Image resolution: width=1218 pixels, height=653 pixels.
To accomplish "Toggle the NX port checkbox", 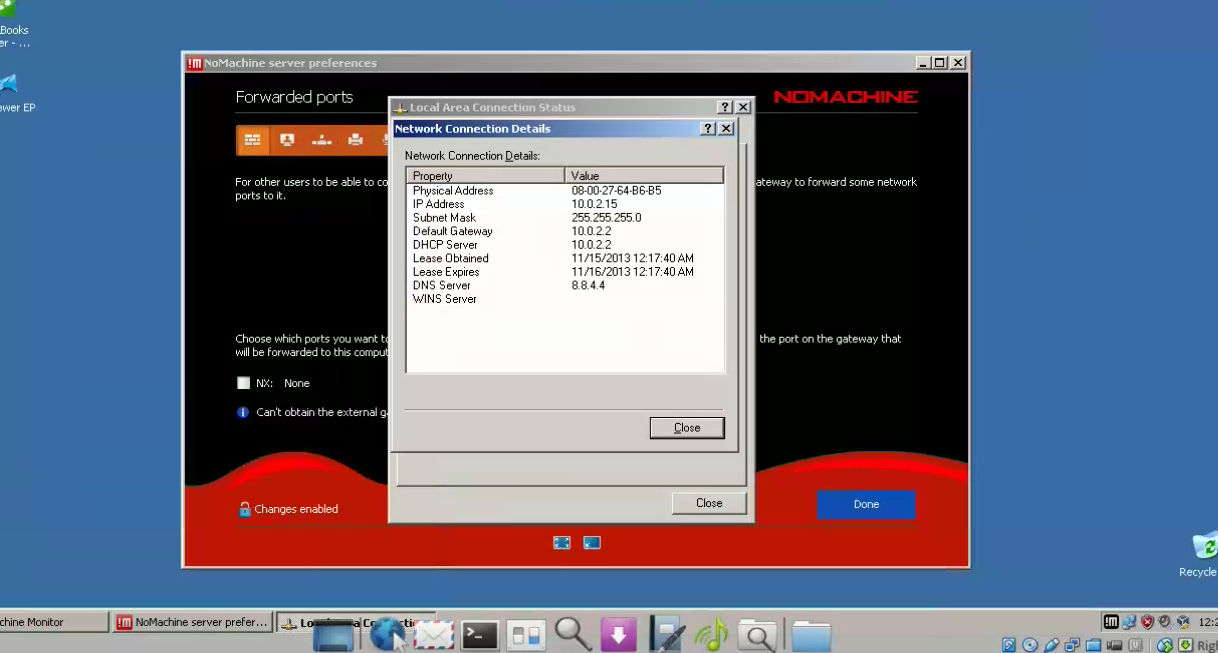I will click(x=243, y=383).
